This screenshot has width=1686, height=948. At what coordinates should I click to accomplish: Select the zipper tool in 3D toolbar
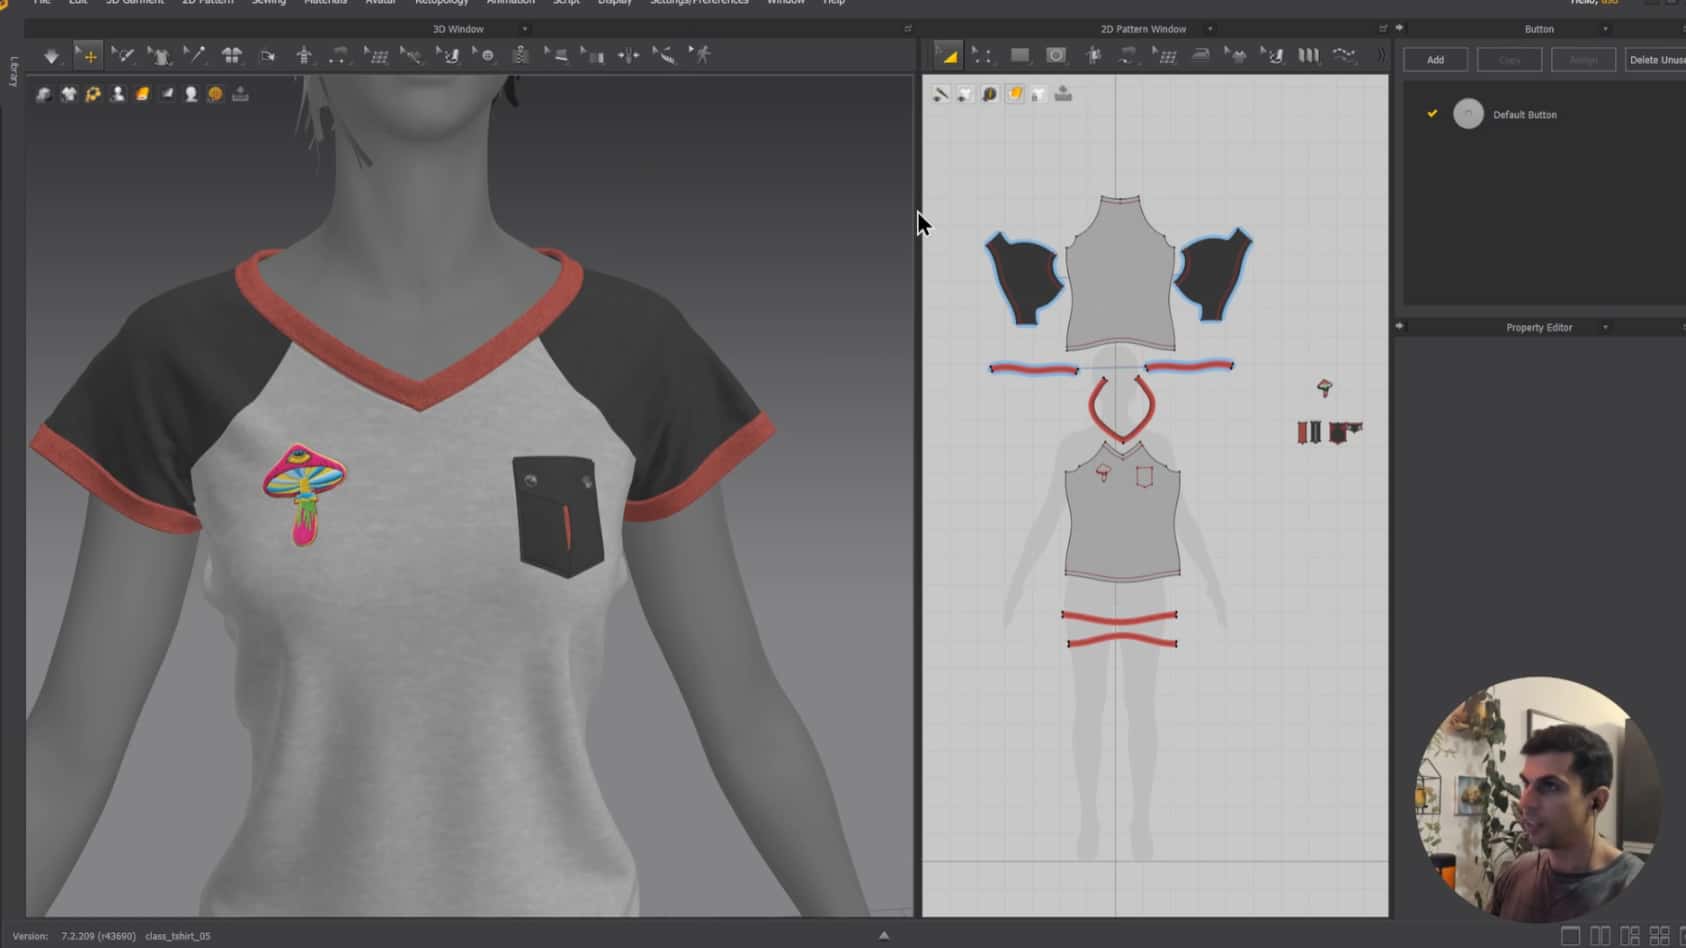[x=521, y=56]
